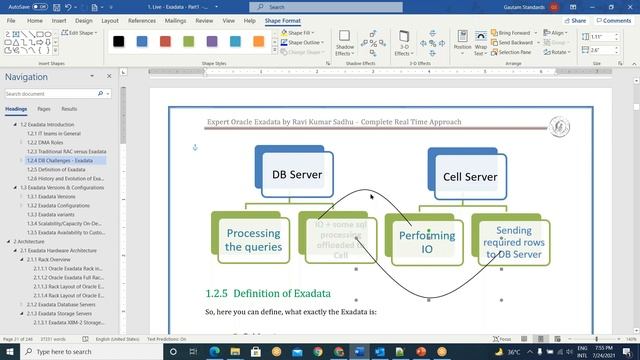Open the Shadow Effects gallery

pos(344,43)
